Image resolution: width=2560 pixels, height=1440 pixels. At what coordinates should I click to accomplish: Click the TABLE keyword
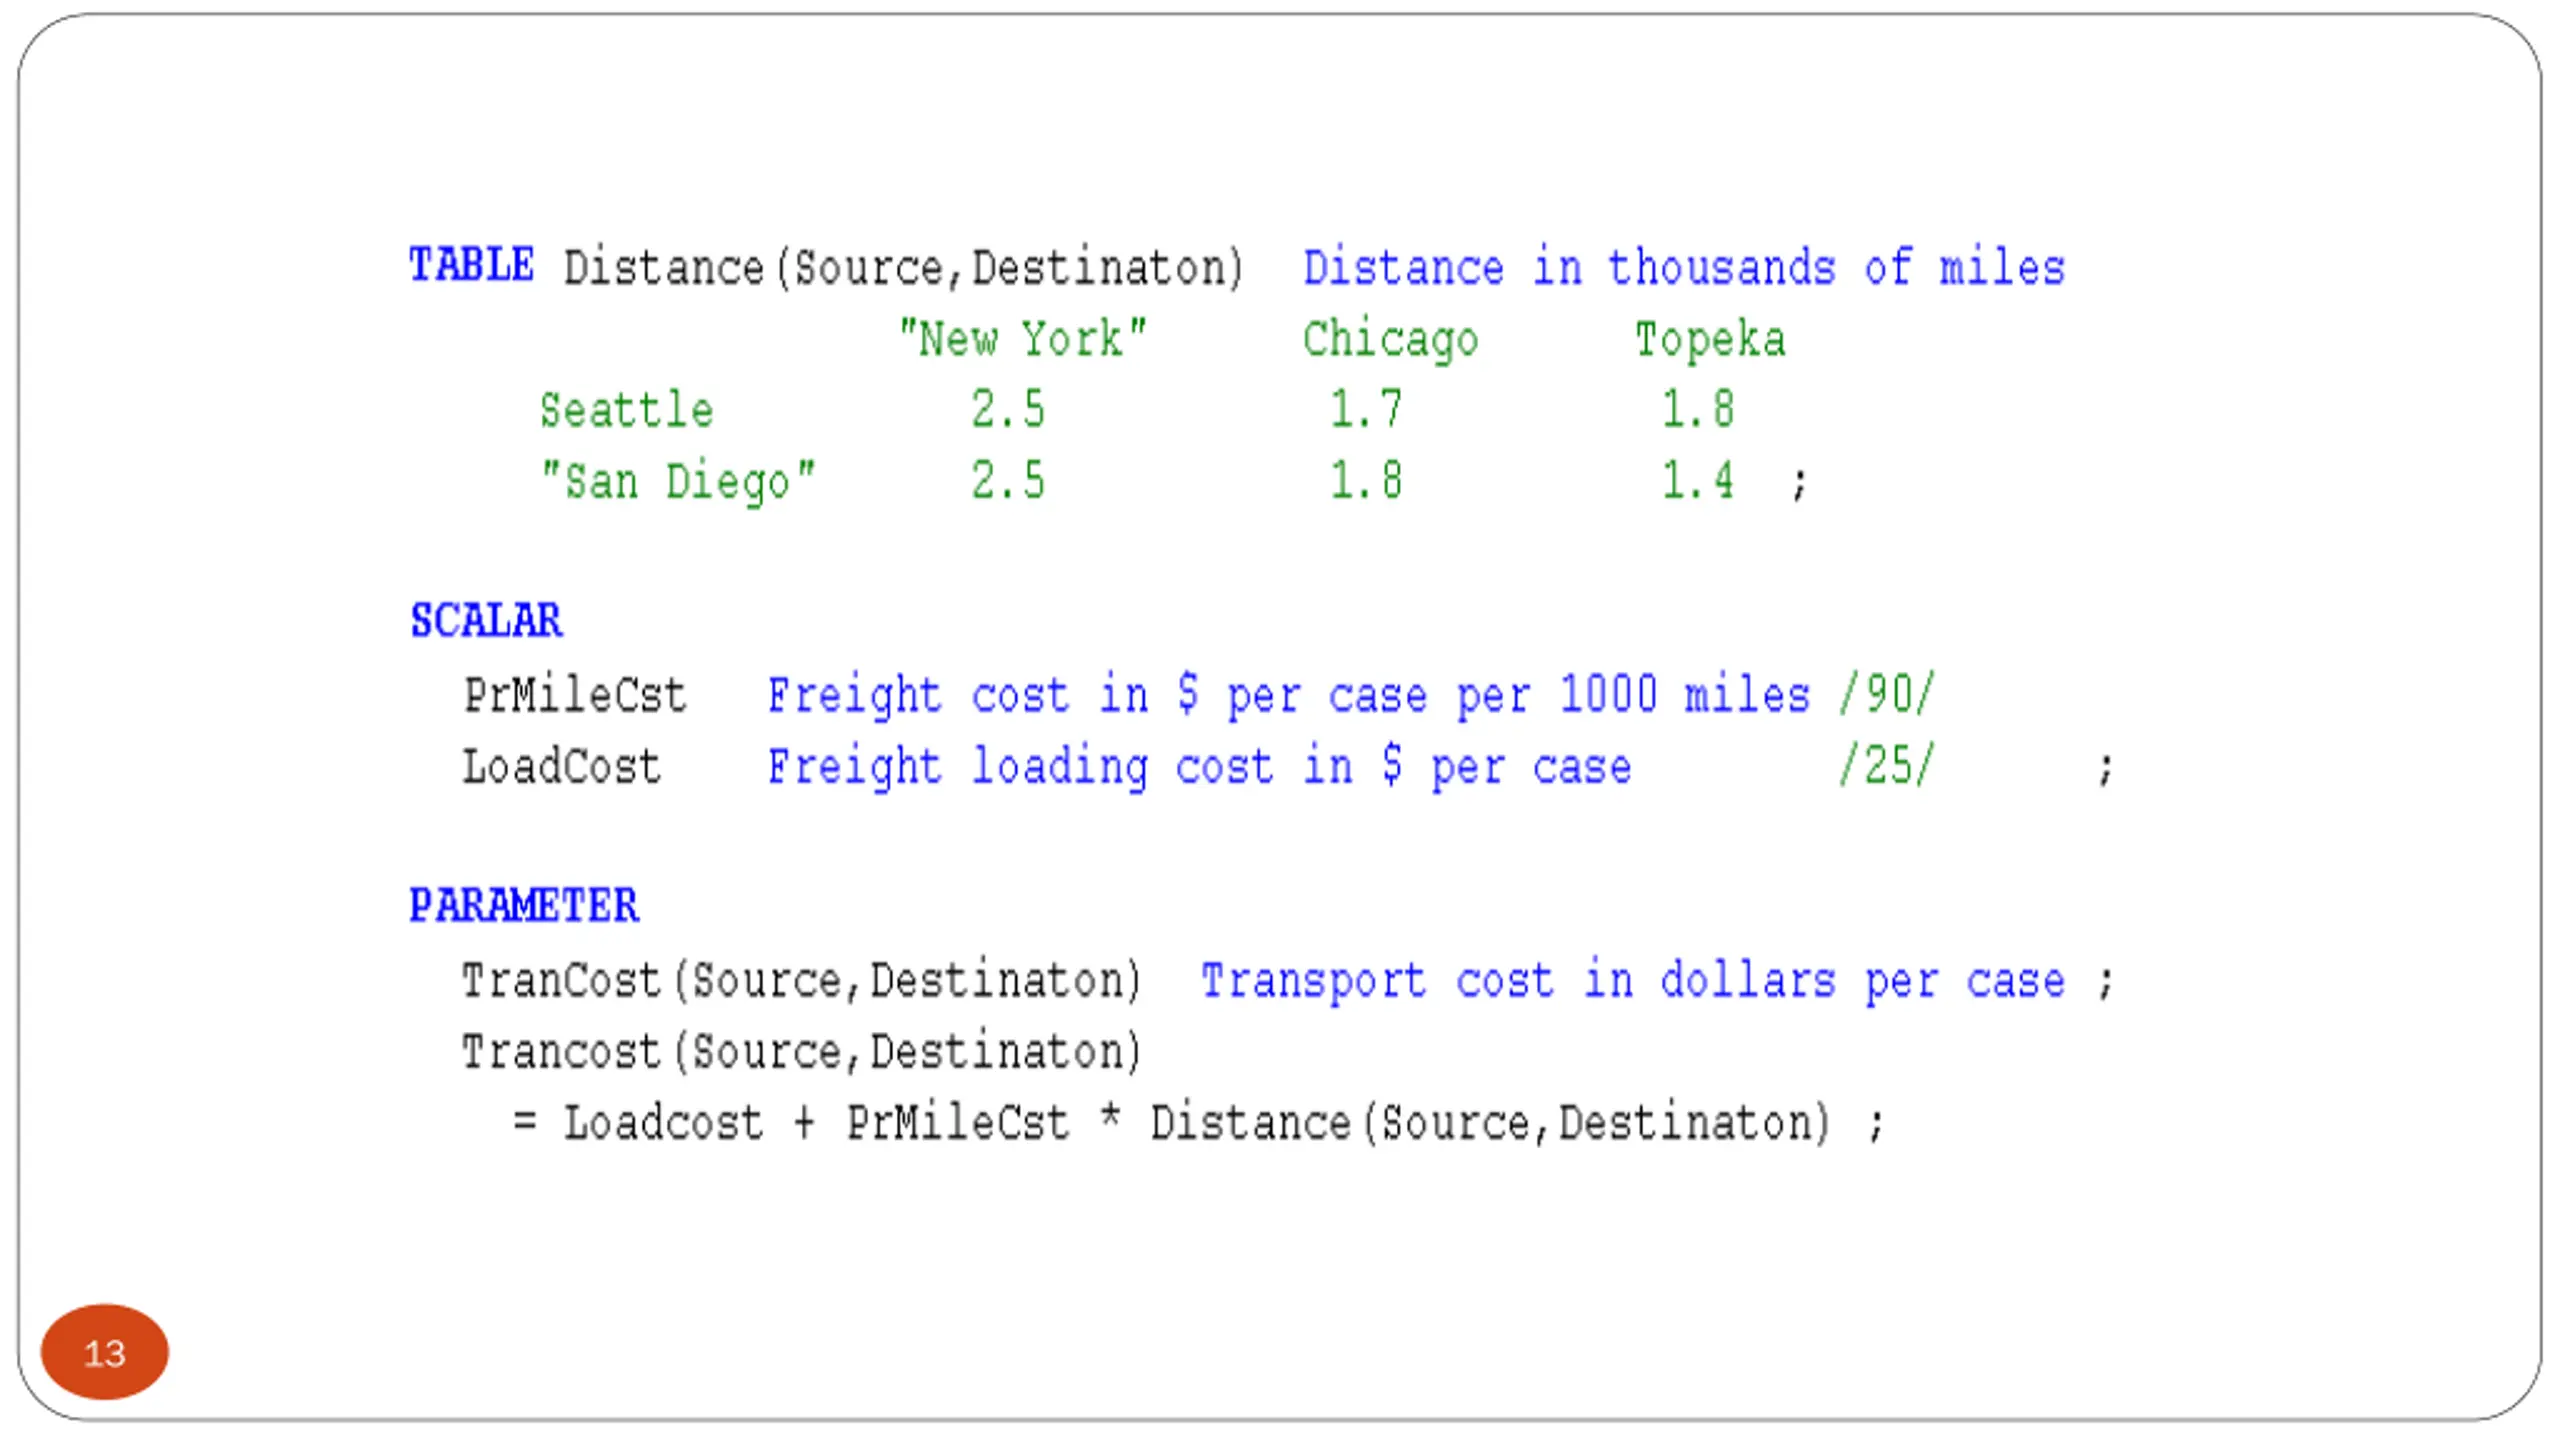[471, 266]
